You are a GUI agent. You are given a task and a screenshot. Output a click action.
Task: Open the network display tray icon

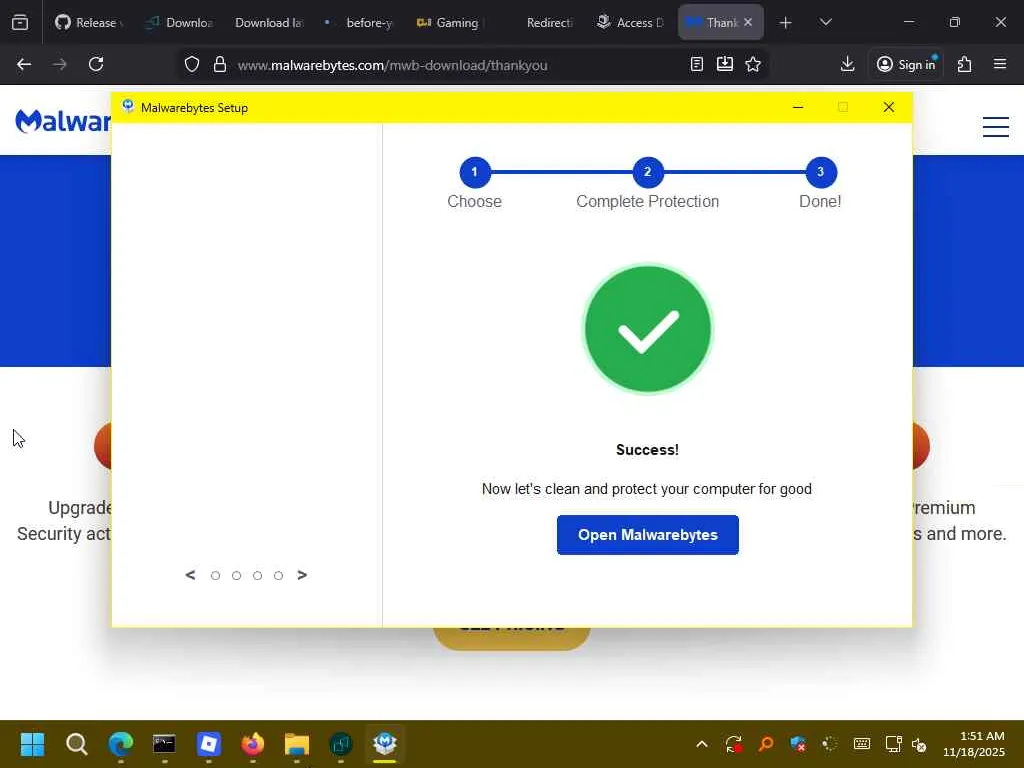pos(893,744)
